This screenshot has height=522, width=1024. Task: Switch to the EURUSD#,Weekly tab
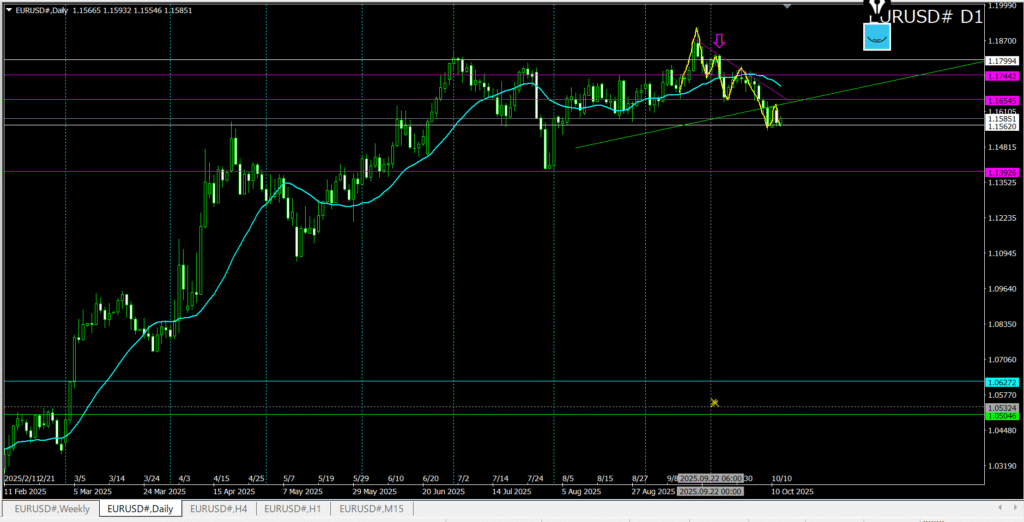pyautogui.click(x=51, y=509)
